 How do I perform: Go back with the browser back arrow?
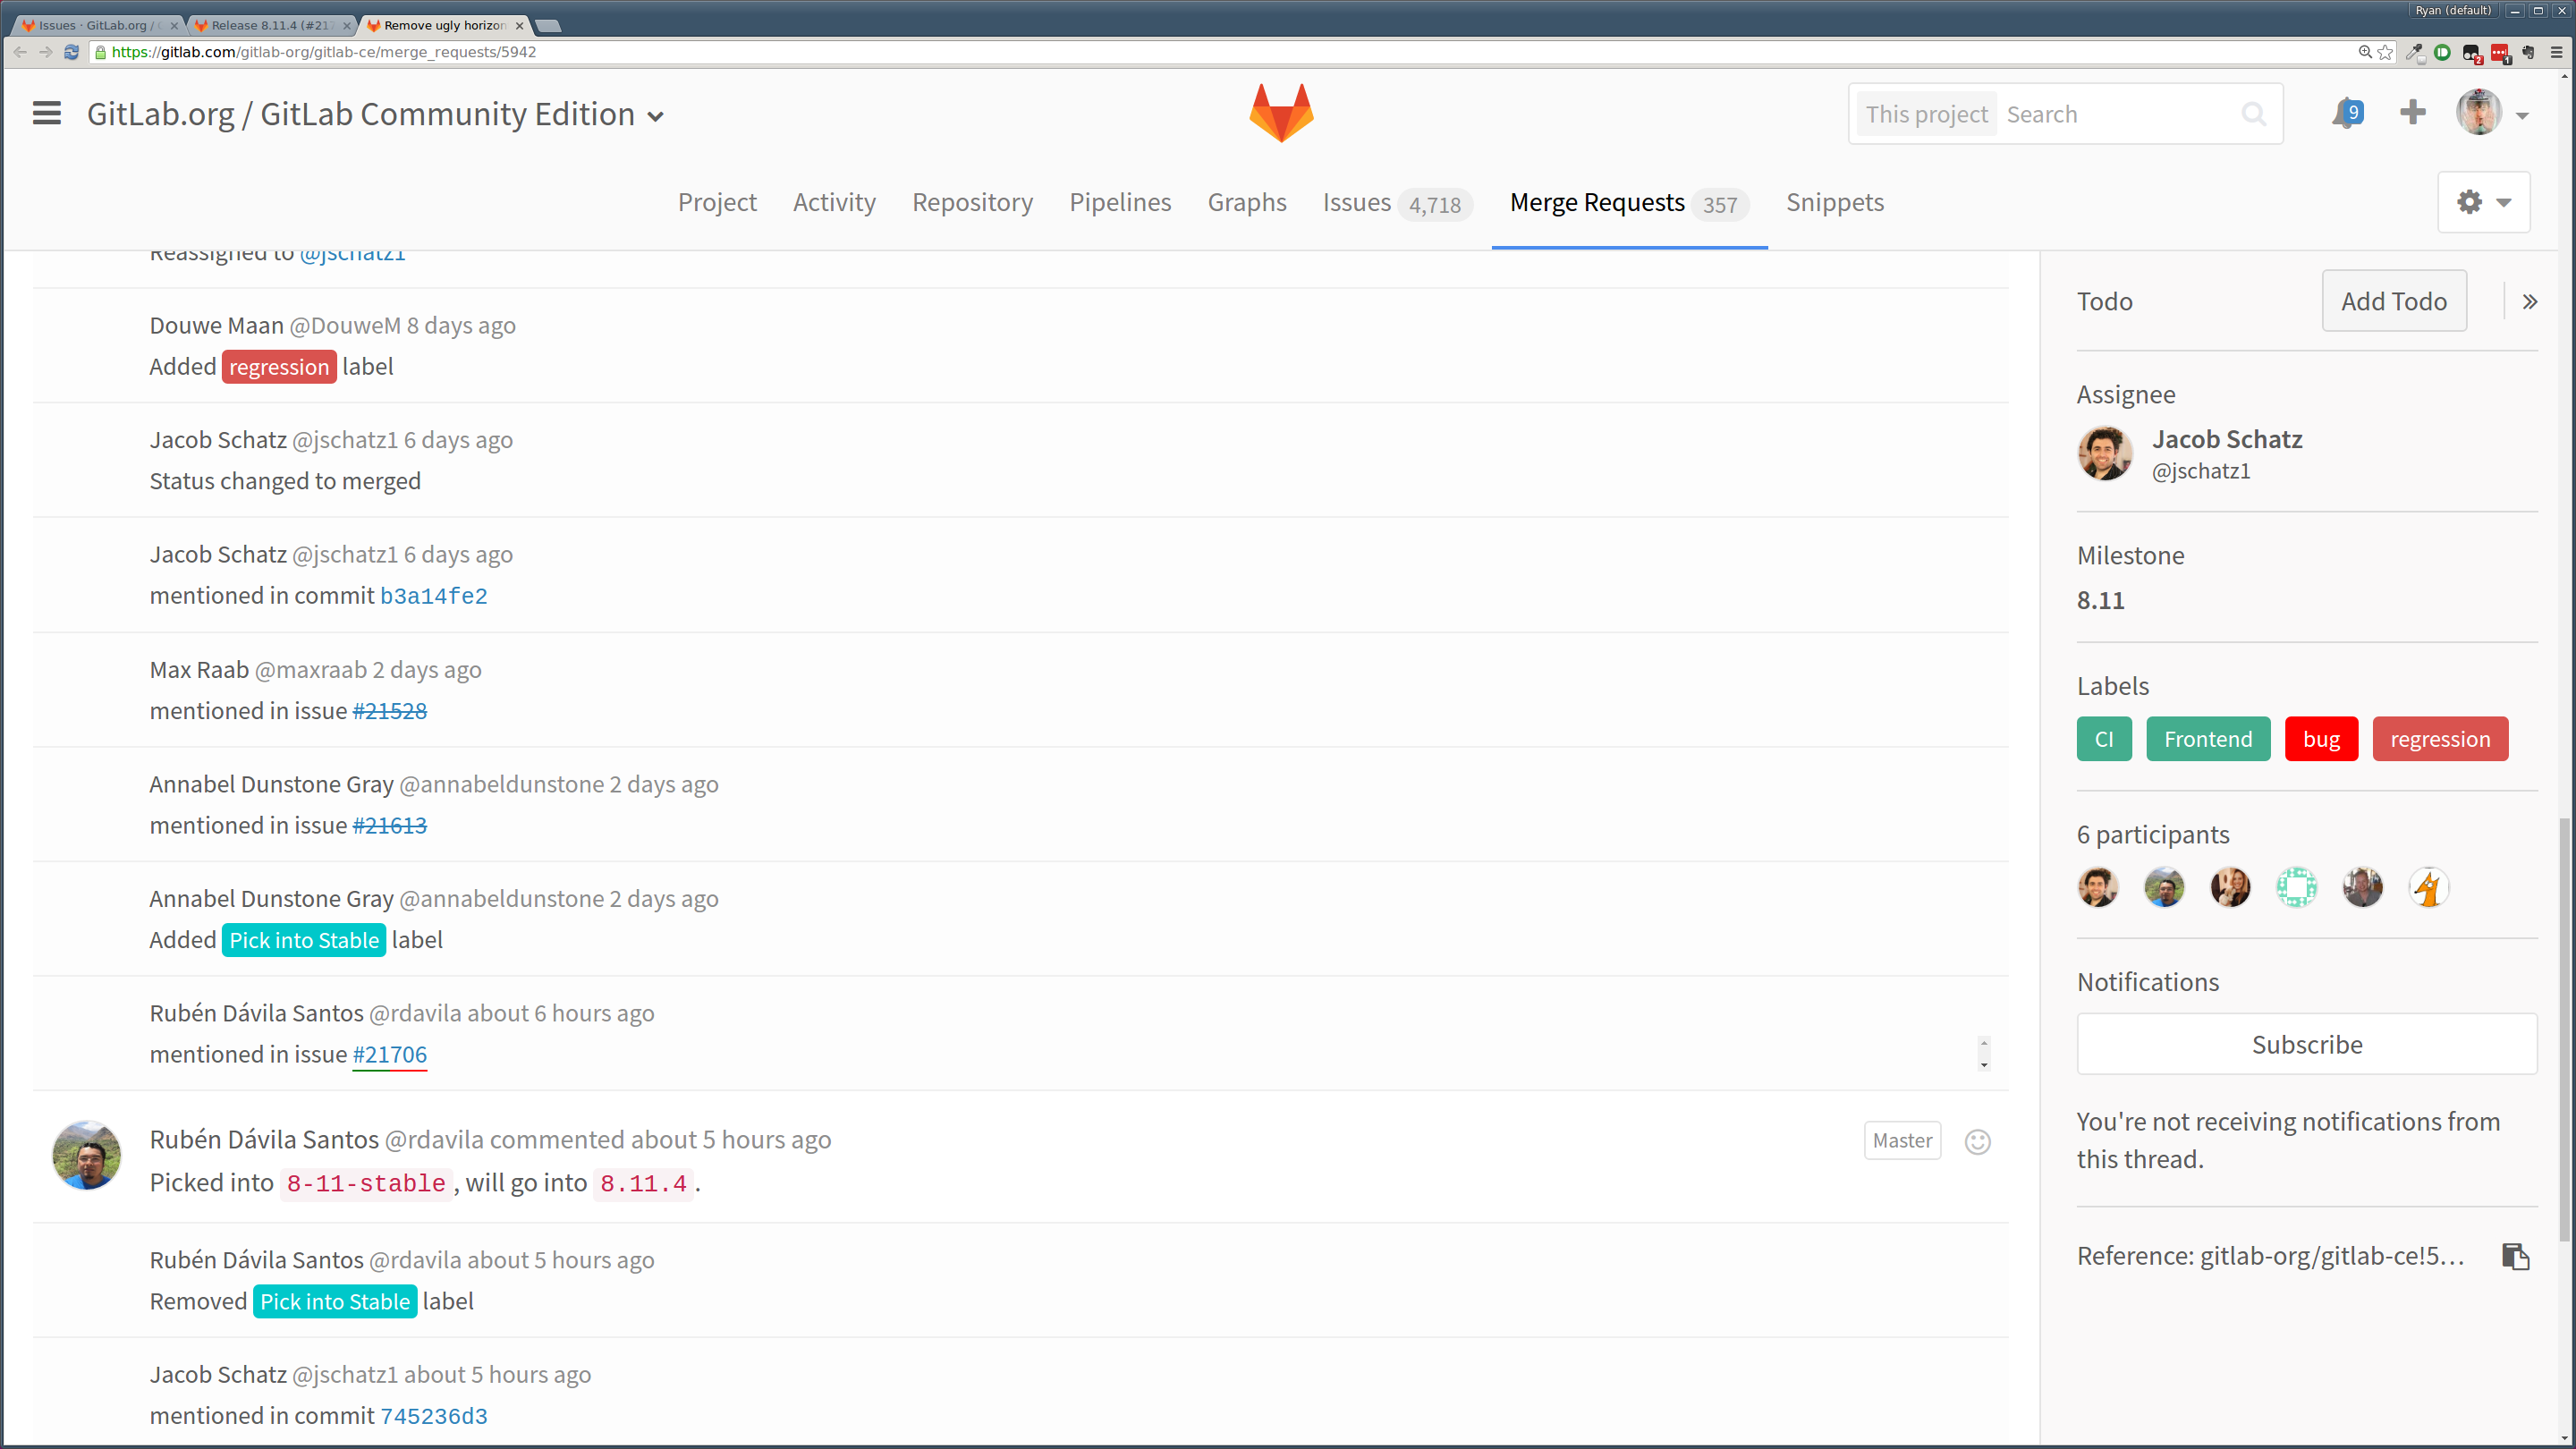(20, 52)
